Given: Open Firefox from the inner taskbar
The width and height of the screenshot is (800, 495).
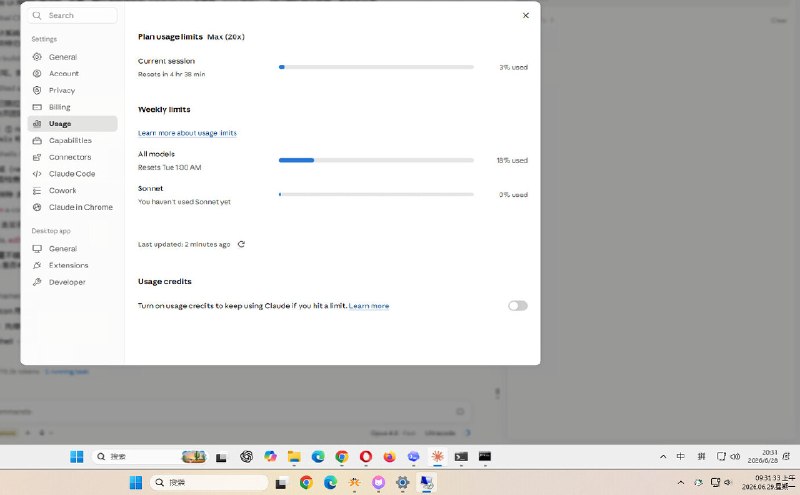Looking at the screenshot, I should click(389, 457).
